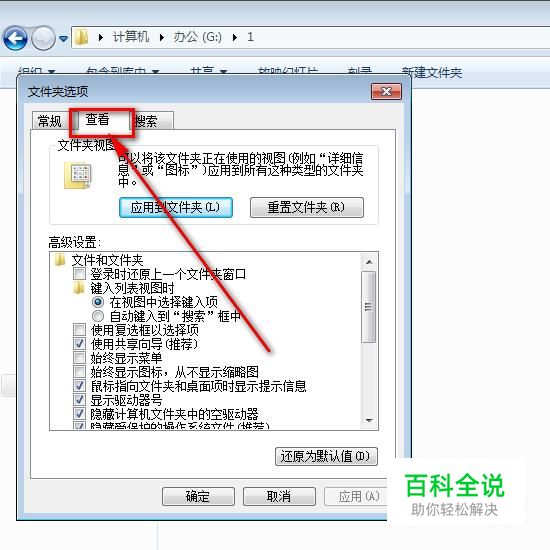Select 在视图中选择键入项 radio button

pos(98,302)
